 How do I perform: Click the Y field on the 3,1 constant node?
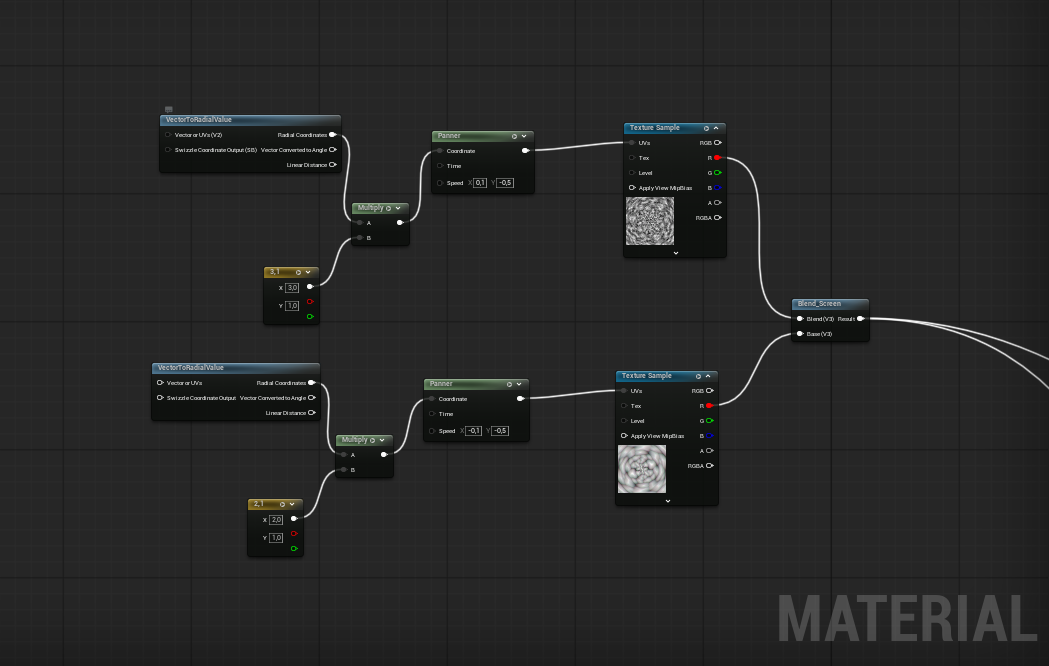coord(292,306)
